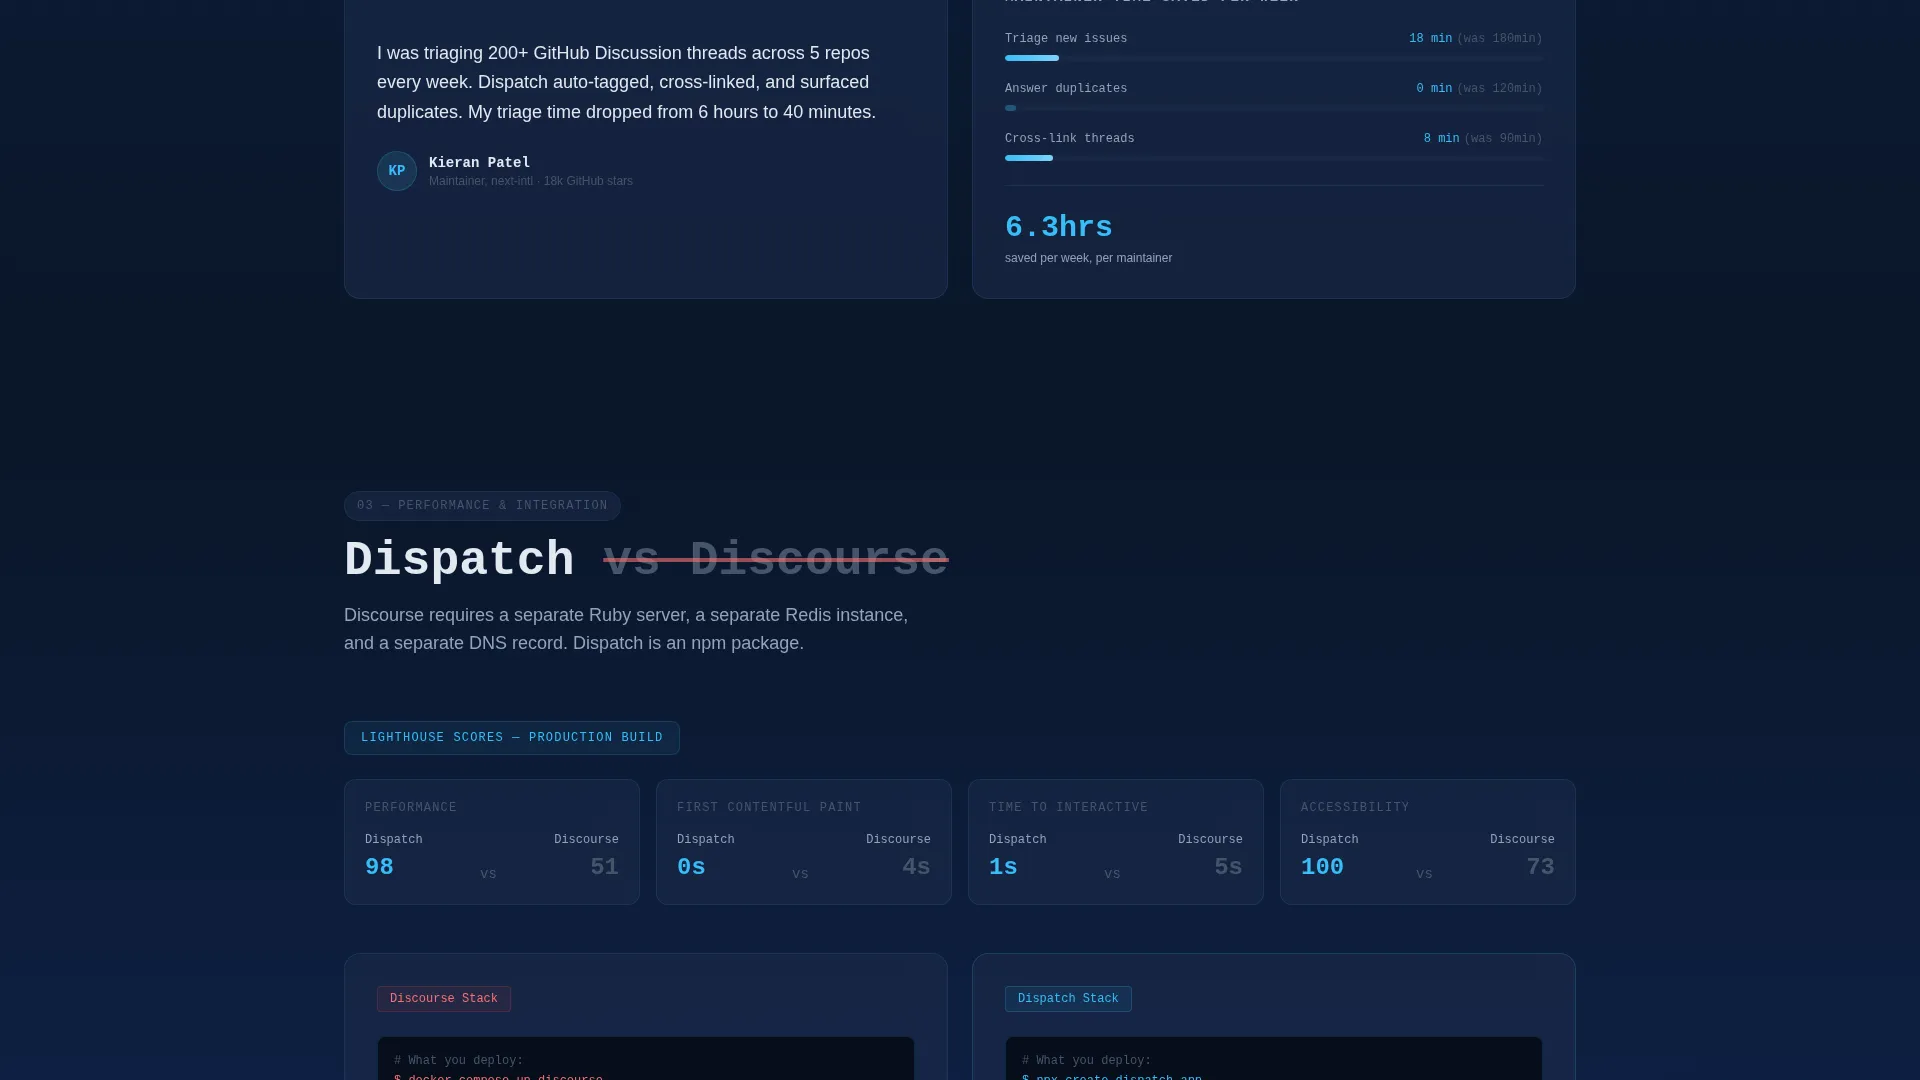This screenshot has width=1920, height=1080.
Task: Click Discourse interactive time 5s
Action: coord(1228,867)
